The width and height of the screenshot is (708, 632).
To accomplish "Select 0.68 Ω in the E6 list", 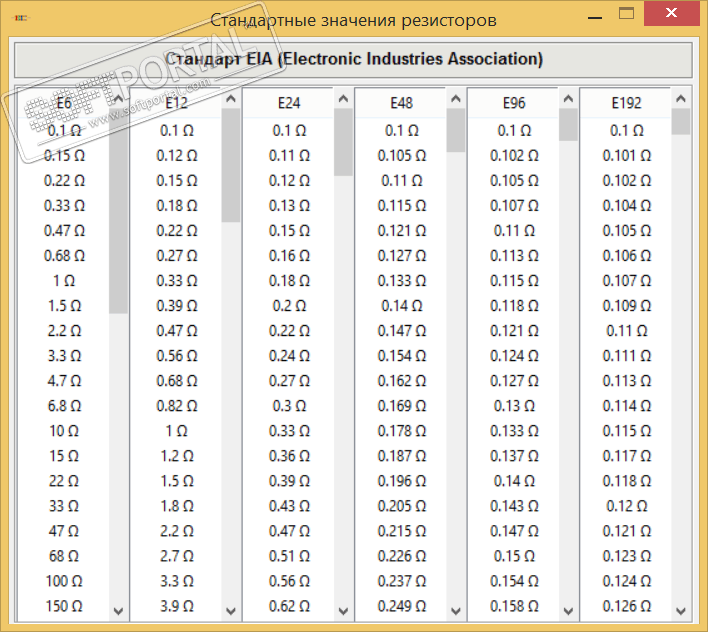I will 64,256.
